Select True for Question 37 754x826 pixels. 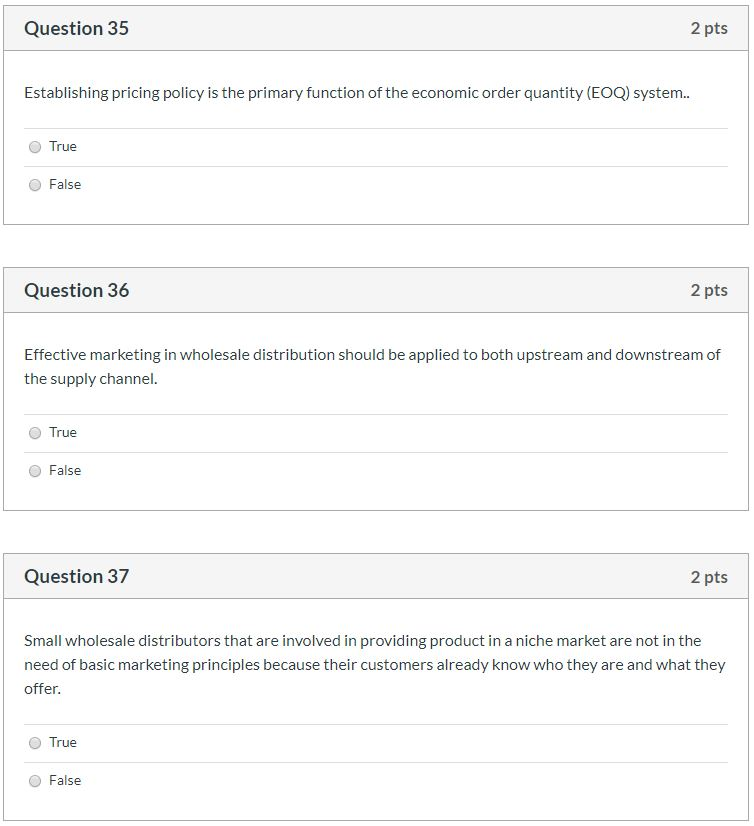pyautogui.click(x=35, y=742)
